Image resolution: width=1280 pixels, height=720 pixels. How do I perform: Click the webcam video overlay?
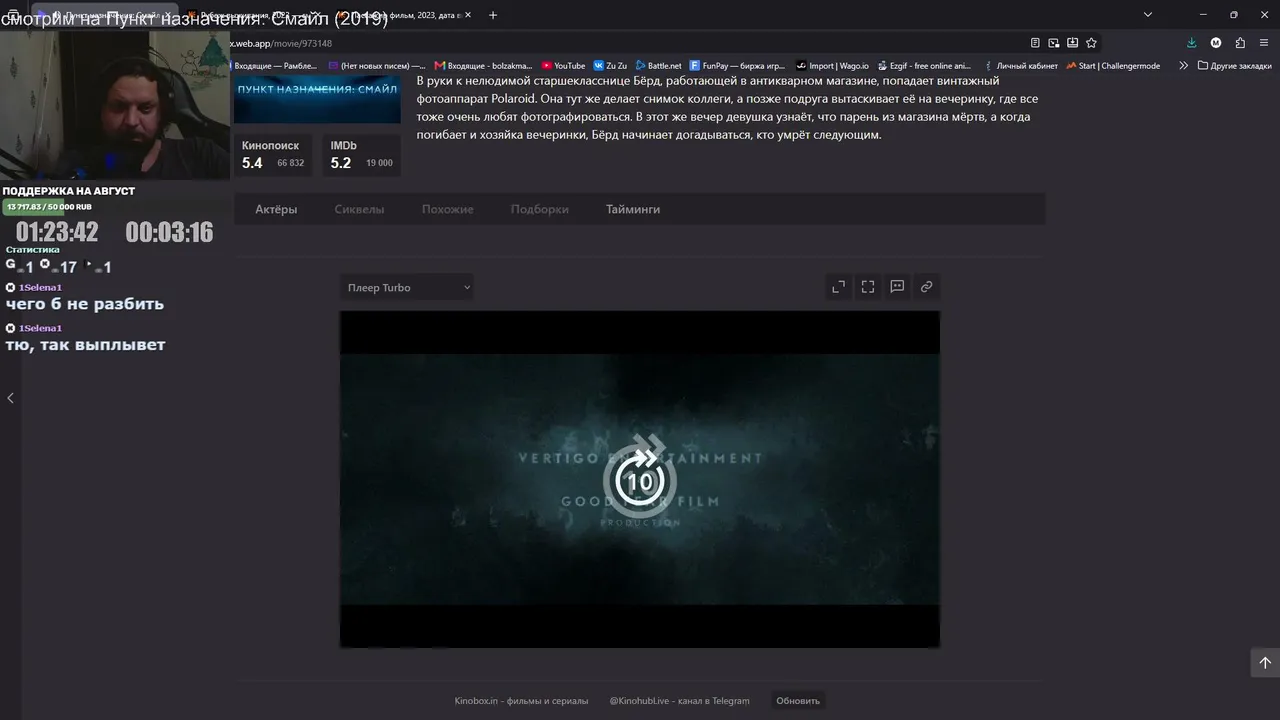115,105
